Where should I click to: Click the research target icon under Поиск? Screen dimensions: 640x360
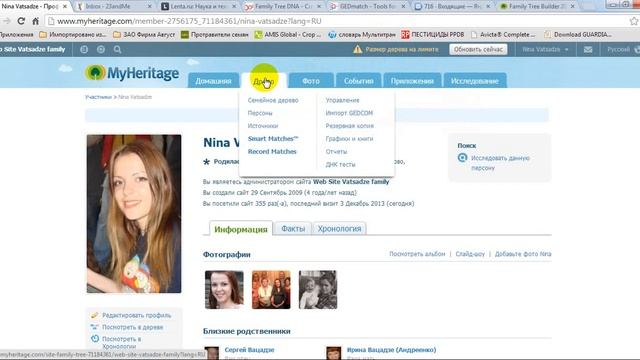tap(462, 158)
